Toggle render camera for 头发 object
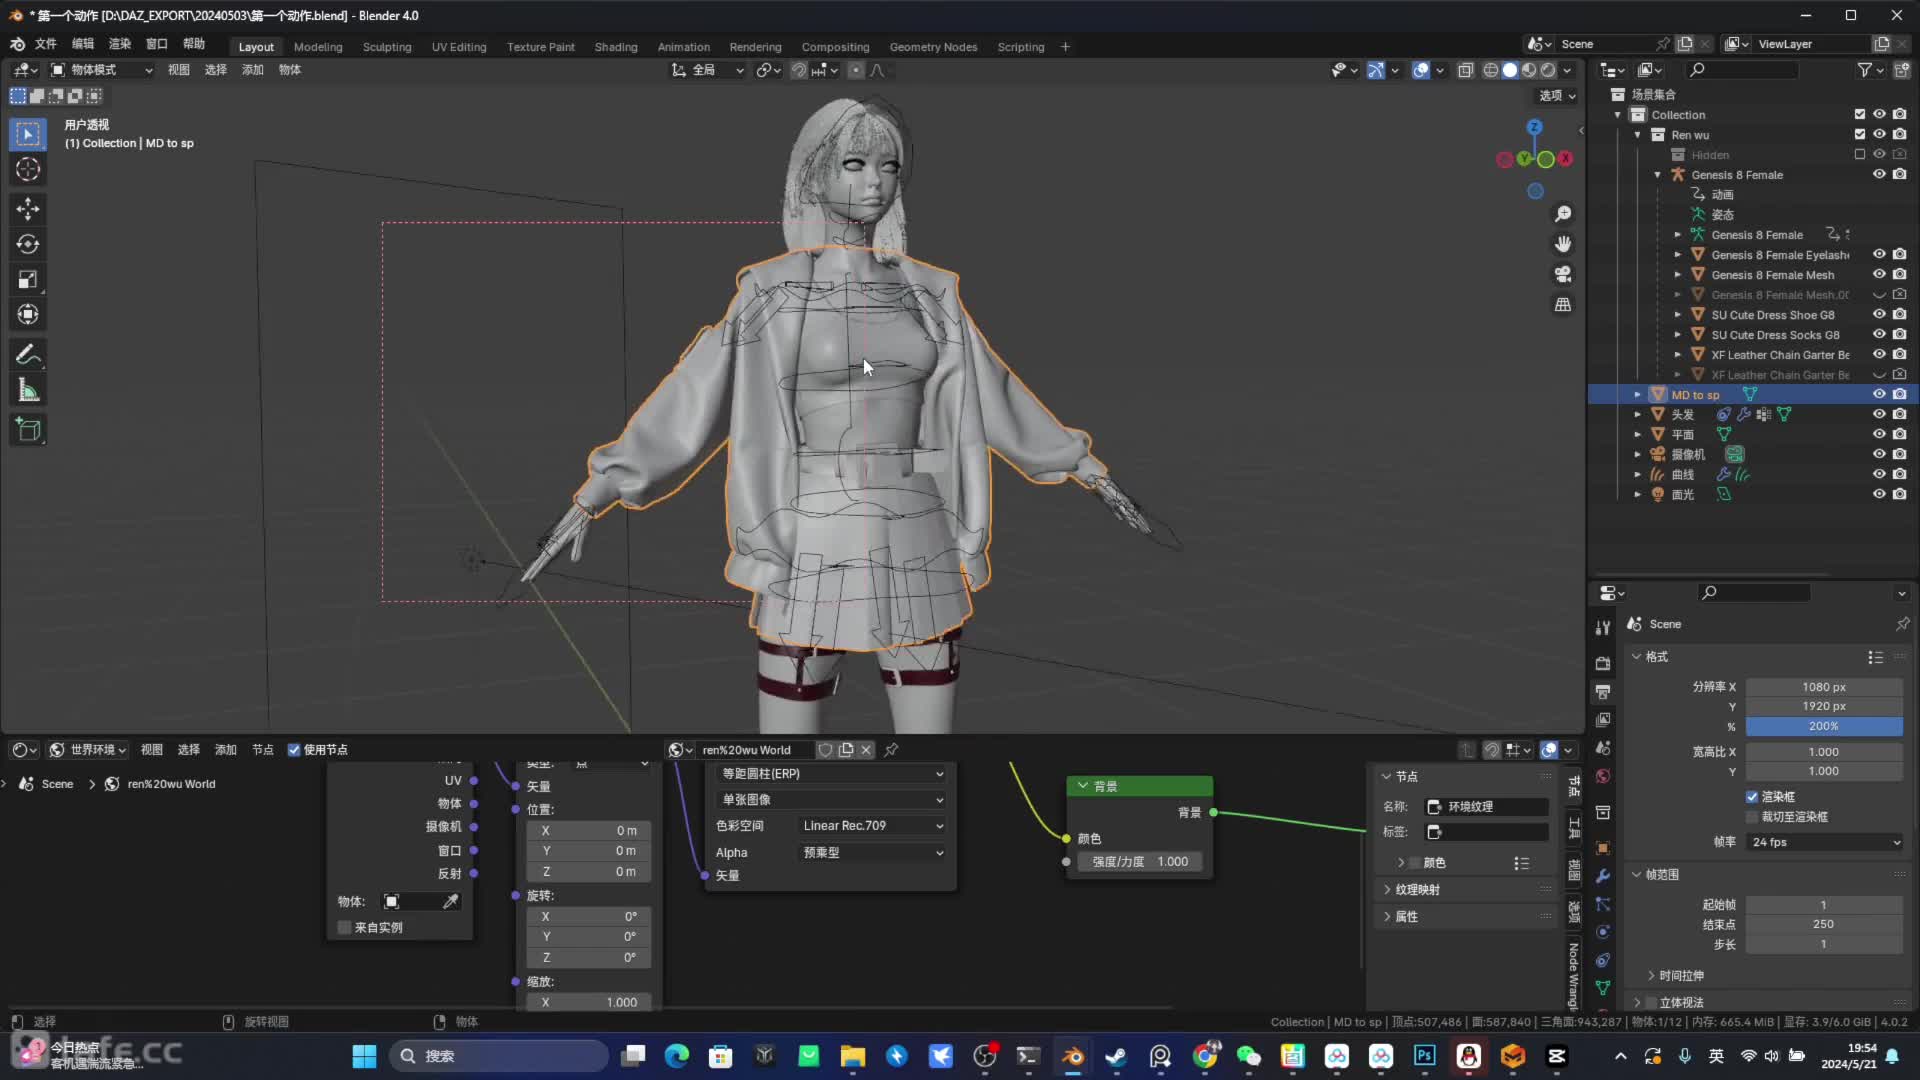Viewport: 1920px width, 1080px height. 1899,415
